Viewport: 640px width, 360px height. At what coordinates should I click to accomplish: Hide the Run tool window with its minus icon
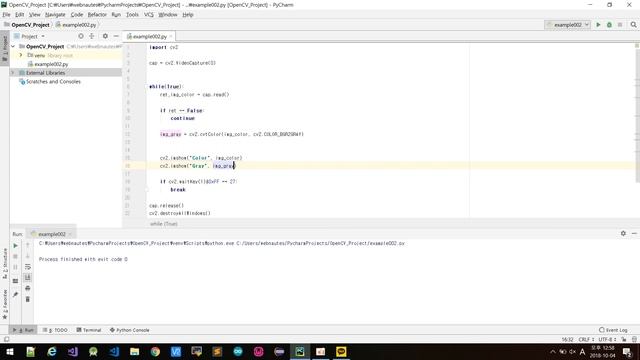634,233
